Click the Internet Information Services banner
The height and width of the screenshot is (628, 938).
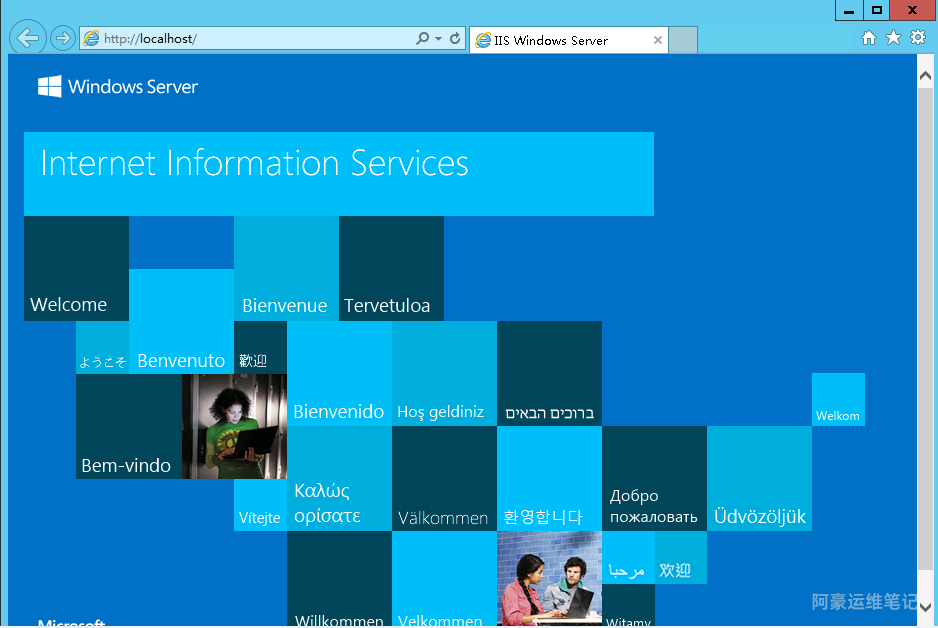tap(338, 173)
